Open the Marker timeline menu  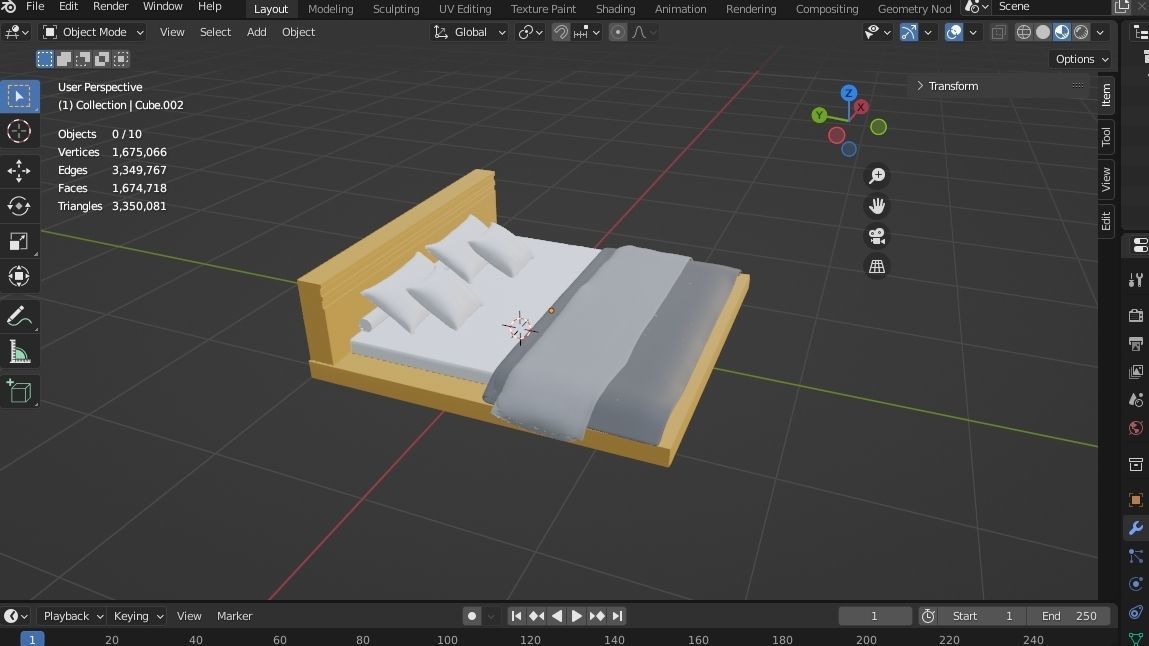click(234, 616)
